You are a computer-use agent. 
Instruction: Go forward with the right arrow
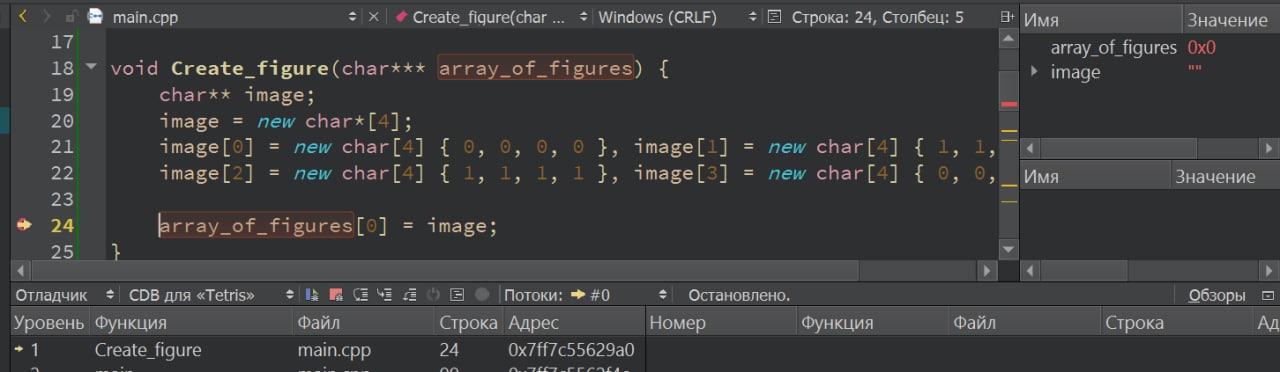pos(46,17)
